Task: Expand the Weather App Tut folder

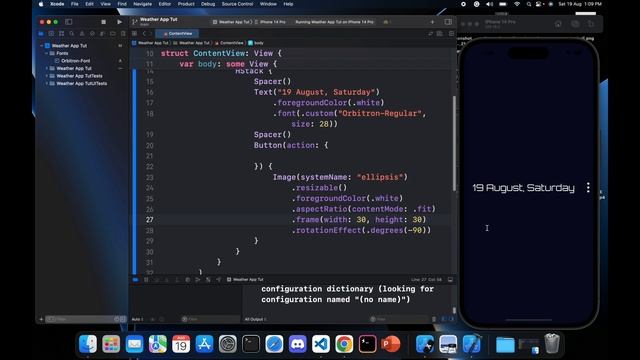Action: pos(47,68)
